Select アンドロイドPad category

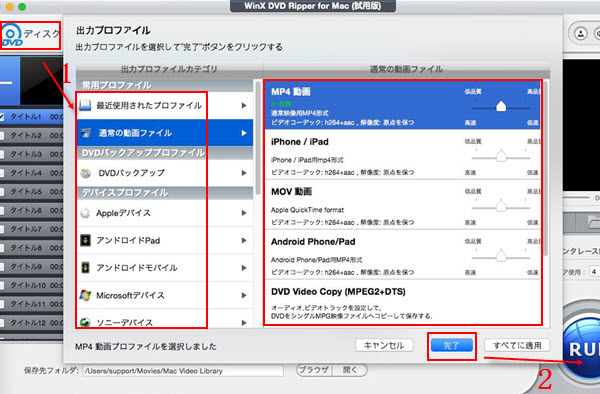165,240
